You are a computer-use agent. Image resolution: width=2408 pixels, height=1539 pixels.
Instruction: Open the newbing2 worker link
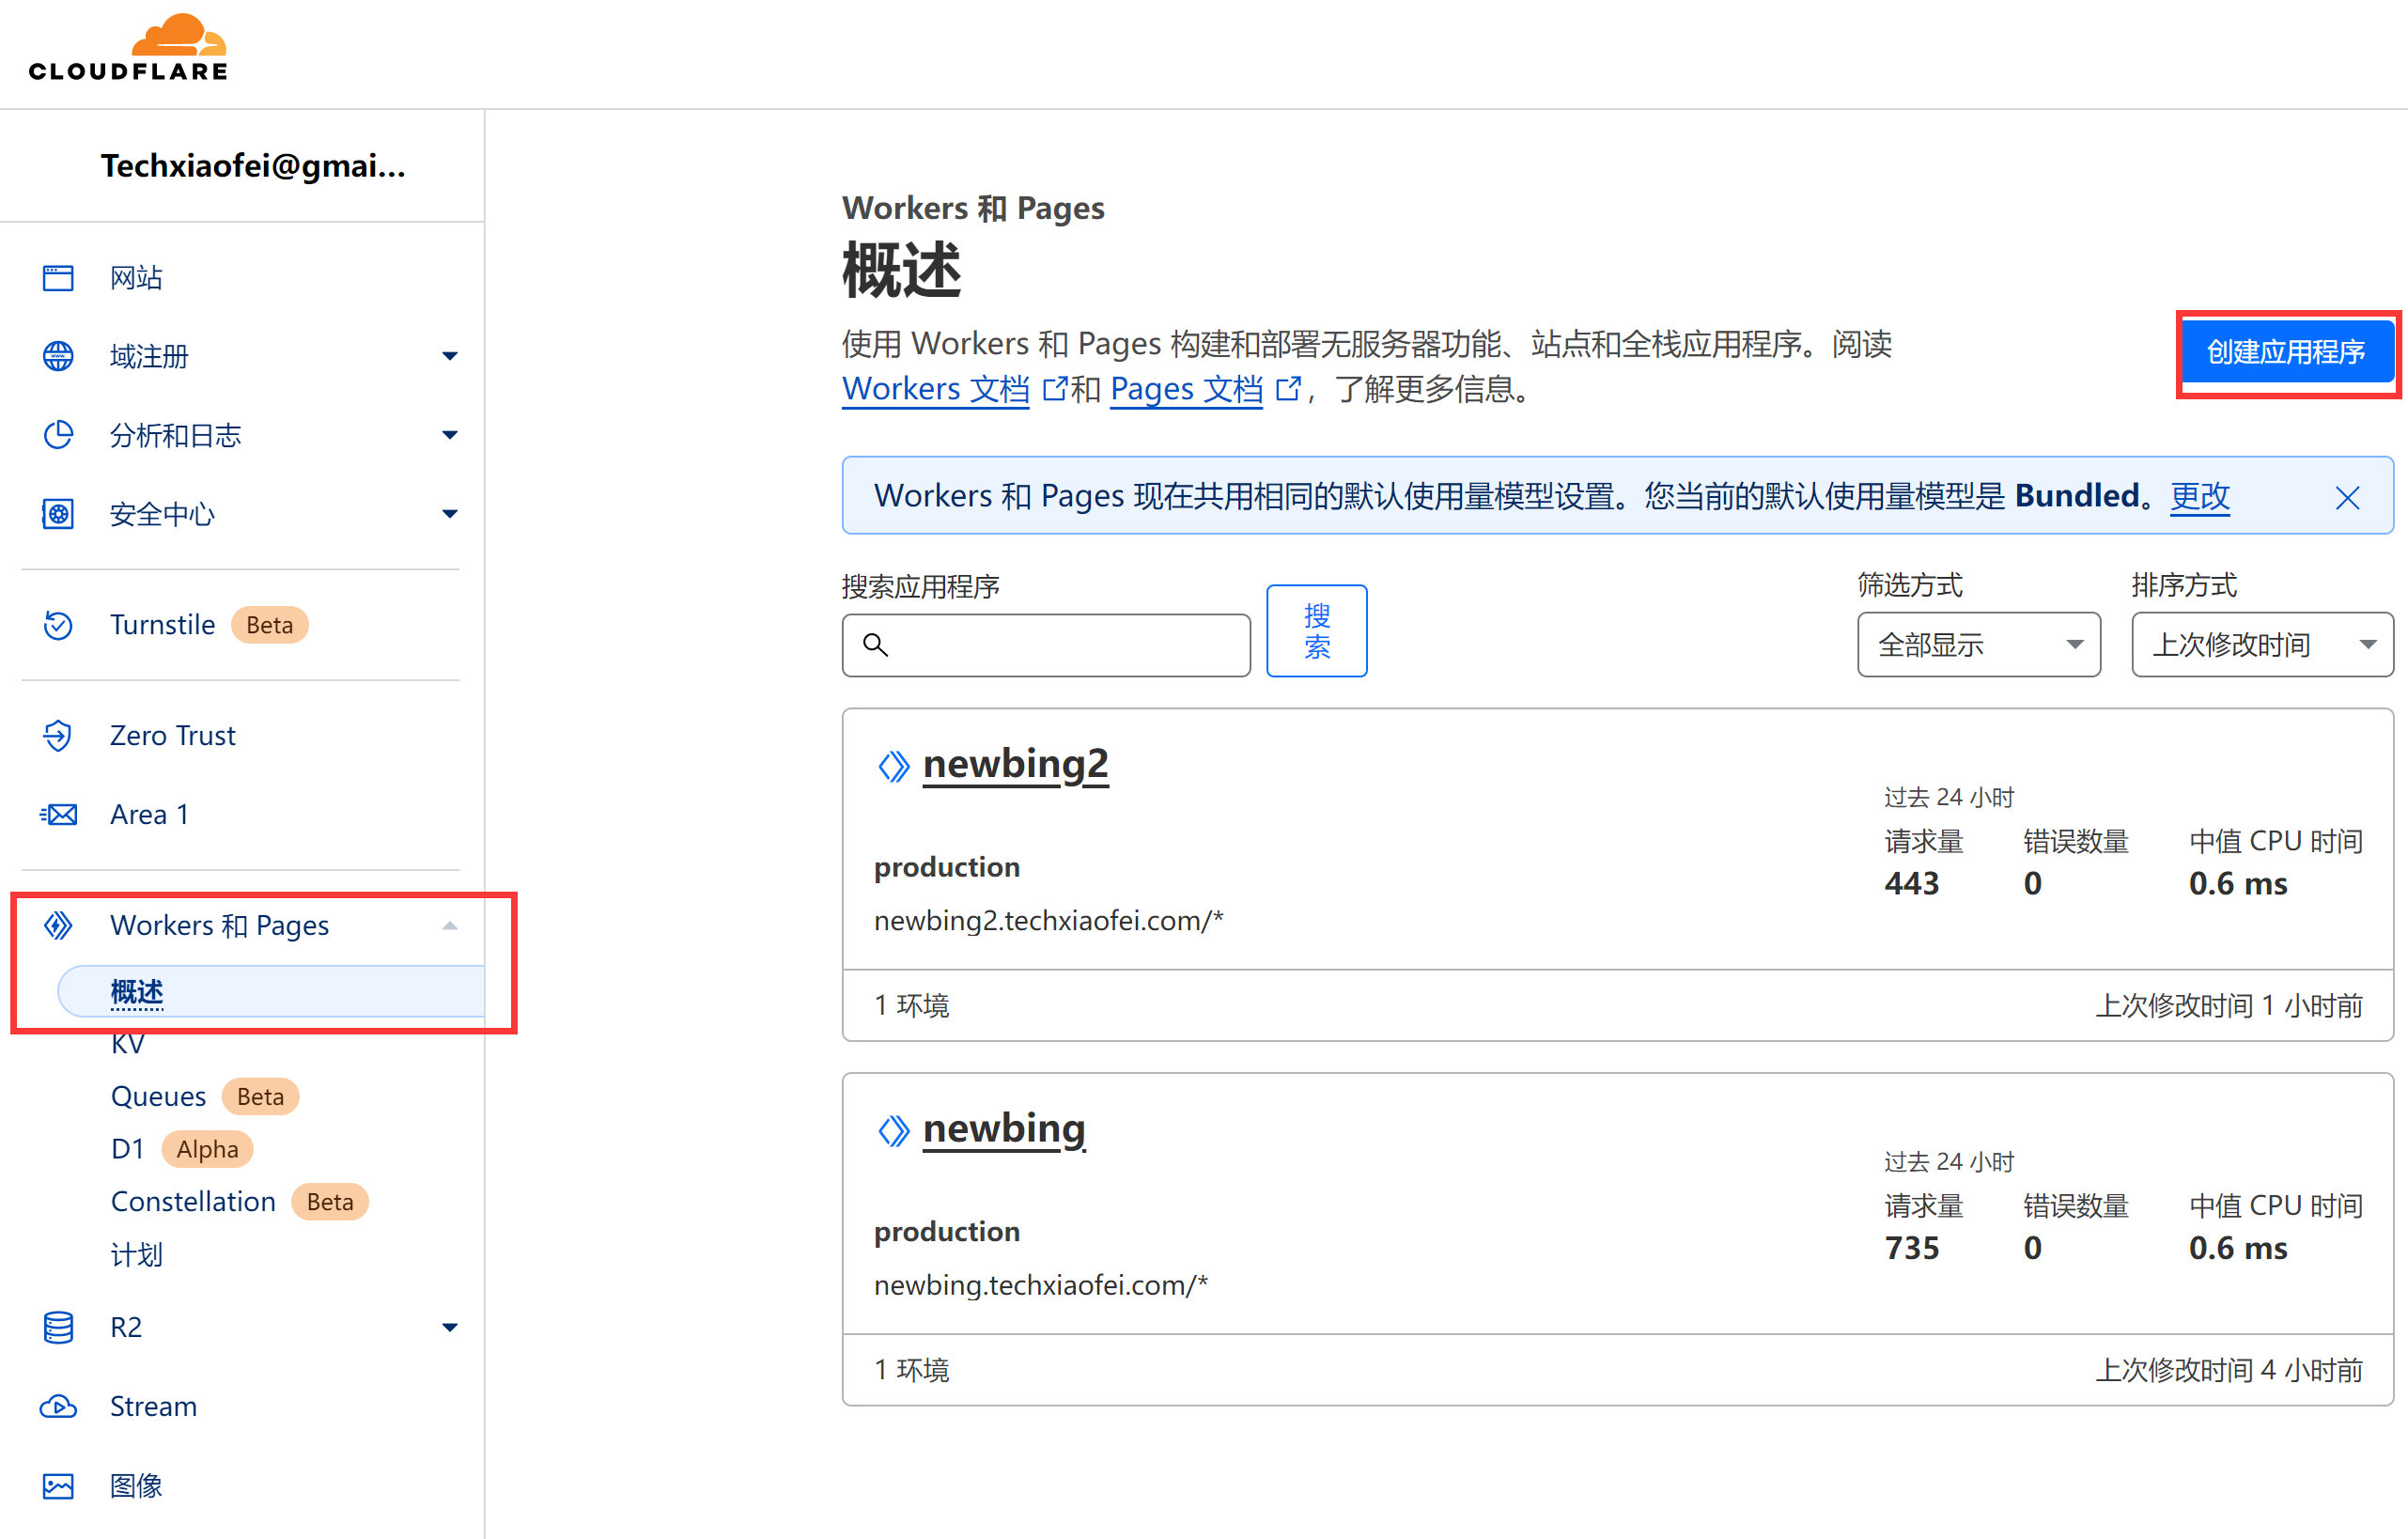pos(1014,764)
